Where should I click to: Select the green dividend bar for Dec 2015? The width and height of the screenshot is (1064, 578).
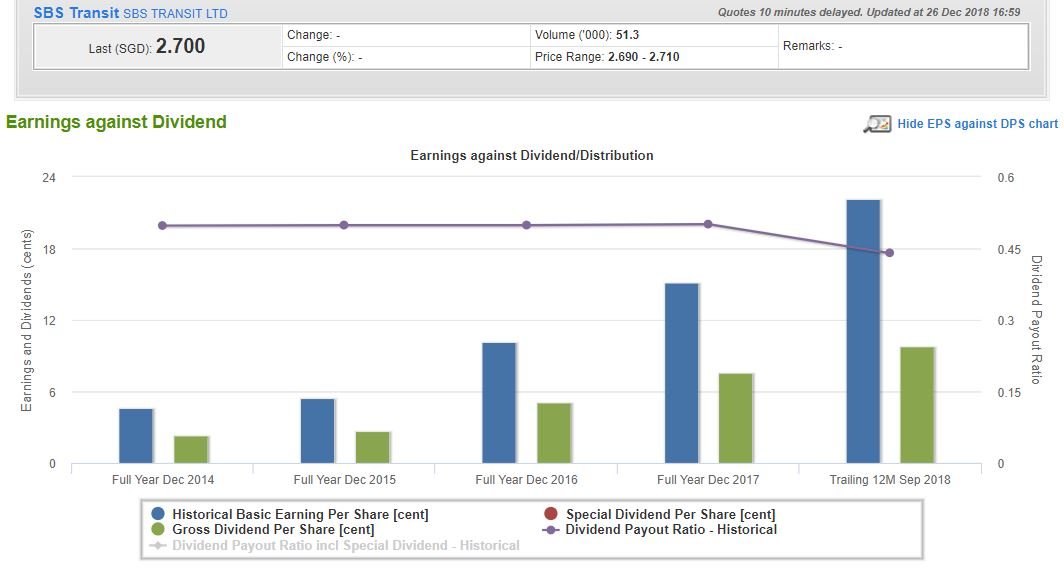373,447
